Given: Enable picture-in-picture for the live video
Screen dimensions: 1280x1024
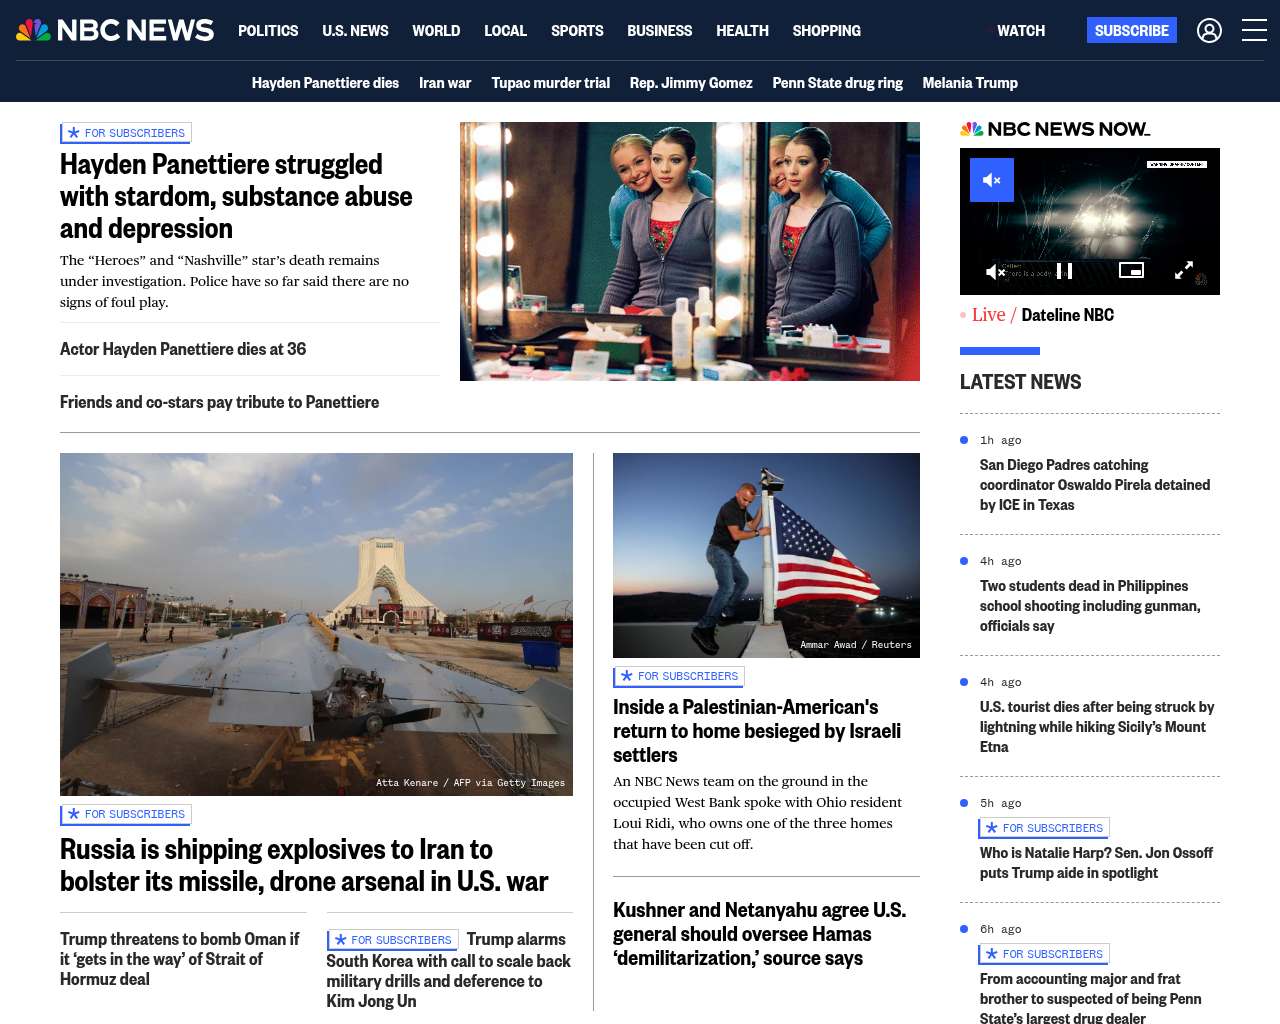Looking at the screenshot, I should click(1131, 270).
